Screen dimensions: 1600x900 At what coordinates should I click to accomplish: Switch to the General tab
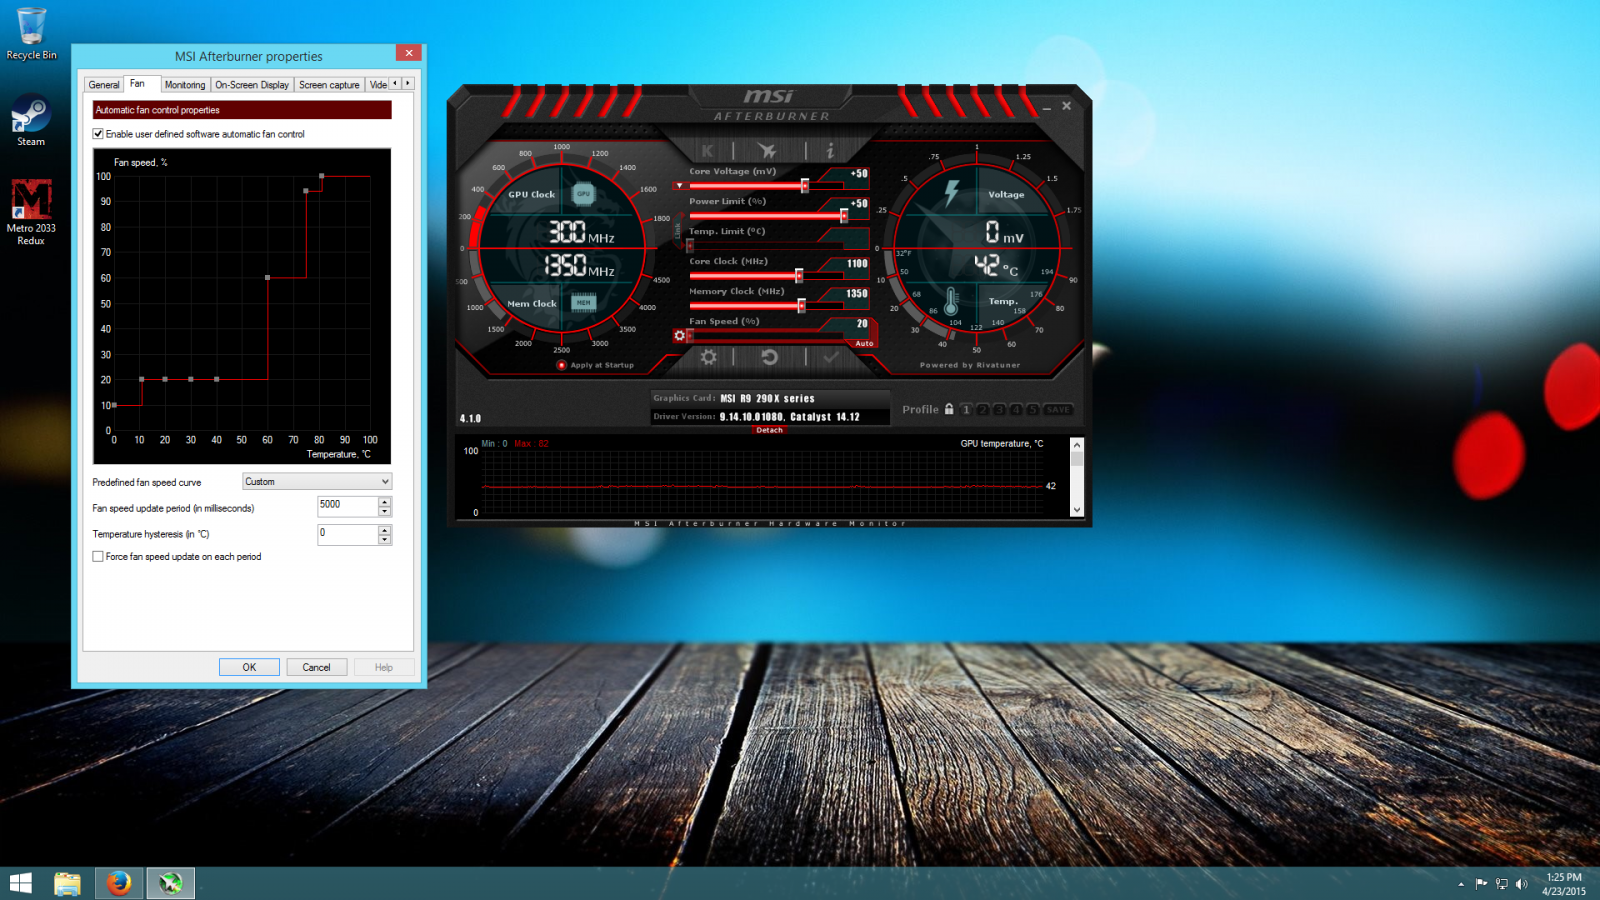(x=104, y=85)
